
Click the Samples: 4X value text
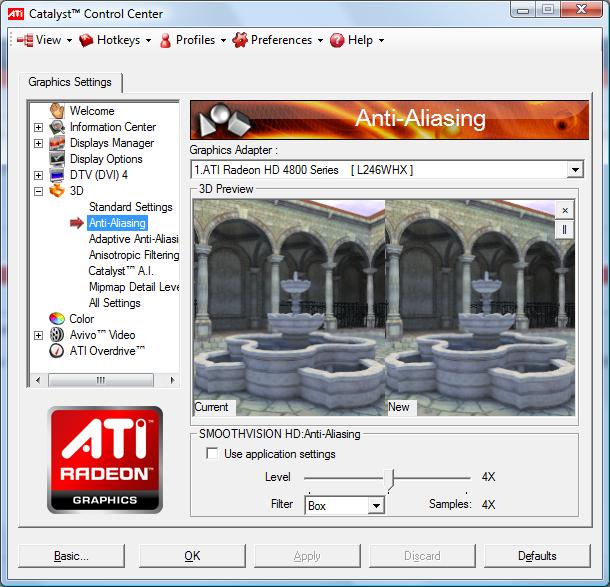pos(488,505)
